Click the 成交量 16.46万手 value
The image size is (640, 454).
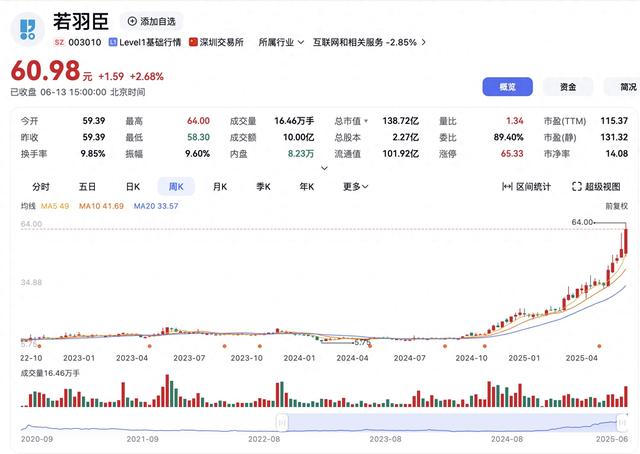point(294,121)
